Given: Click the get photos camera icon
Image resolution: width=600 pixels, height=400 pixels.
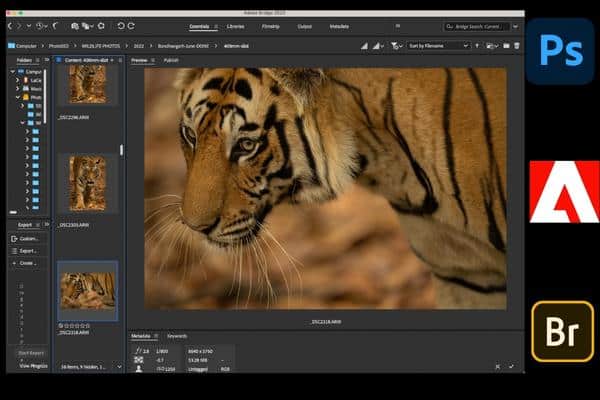Looking at the screenshot, I should coord(77,25).
